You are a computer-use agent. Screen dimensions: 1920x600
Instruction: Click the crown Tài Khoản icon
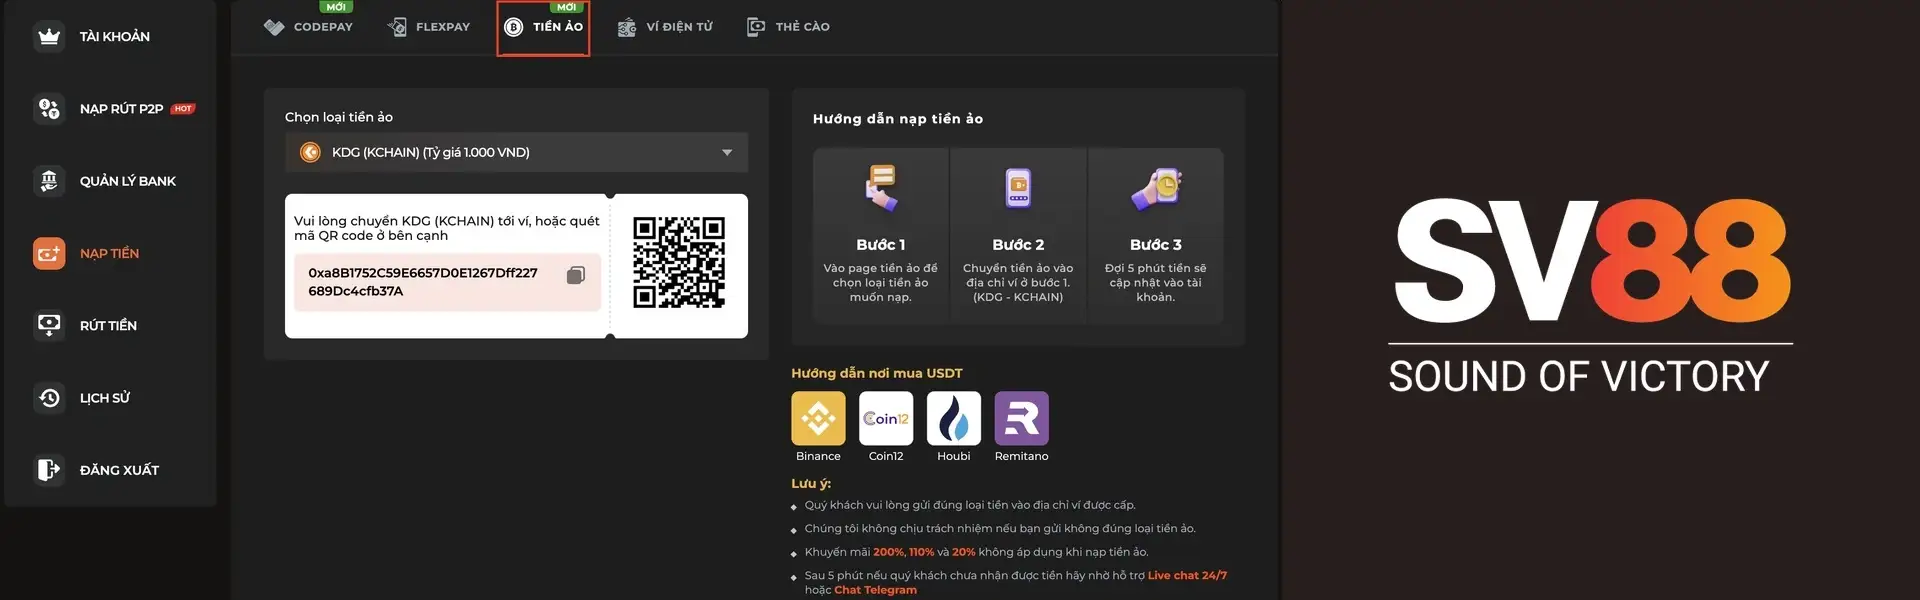tap(48, 37)
